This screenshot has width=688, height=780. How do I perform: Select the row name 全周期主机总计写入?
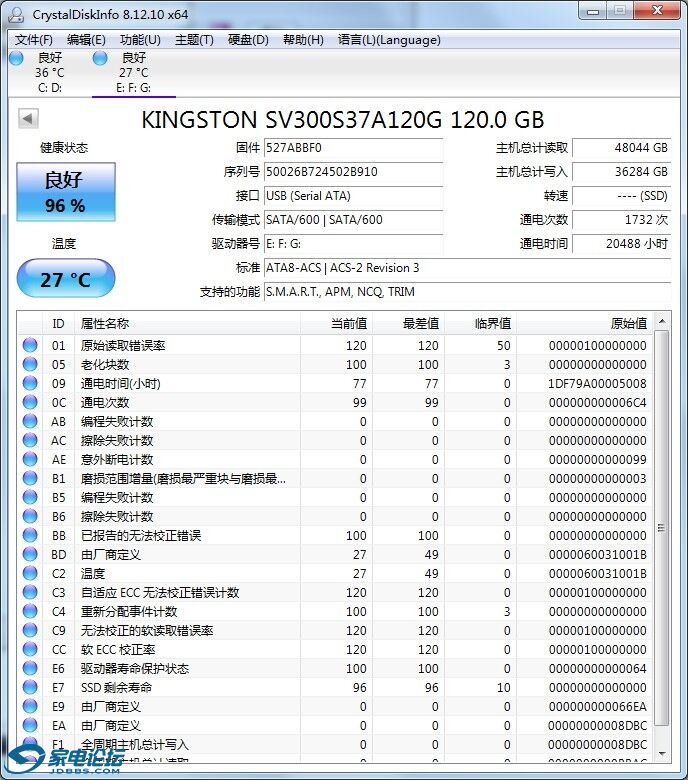coord(134,745)
